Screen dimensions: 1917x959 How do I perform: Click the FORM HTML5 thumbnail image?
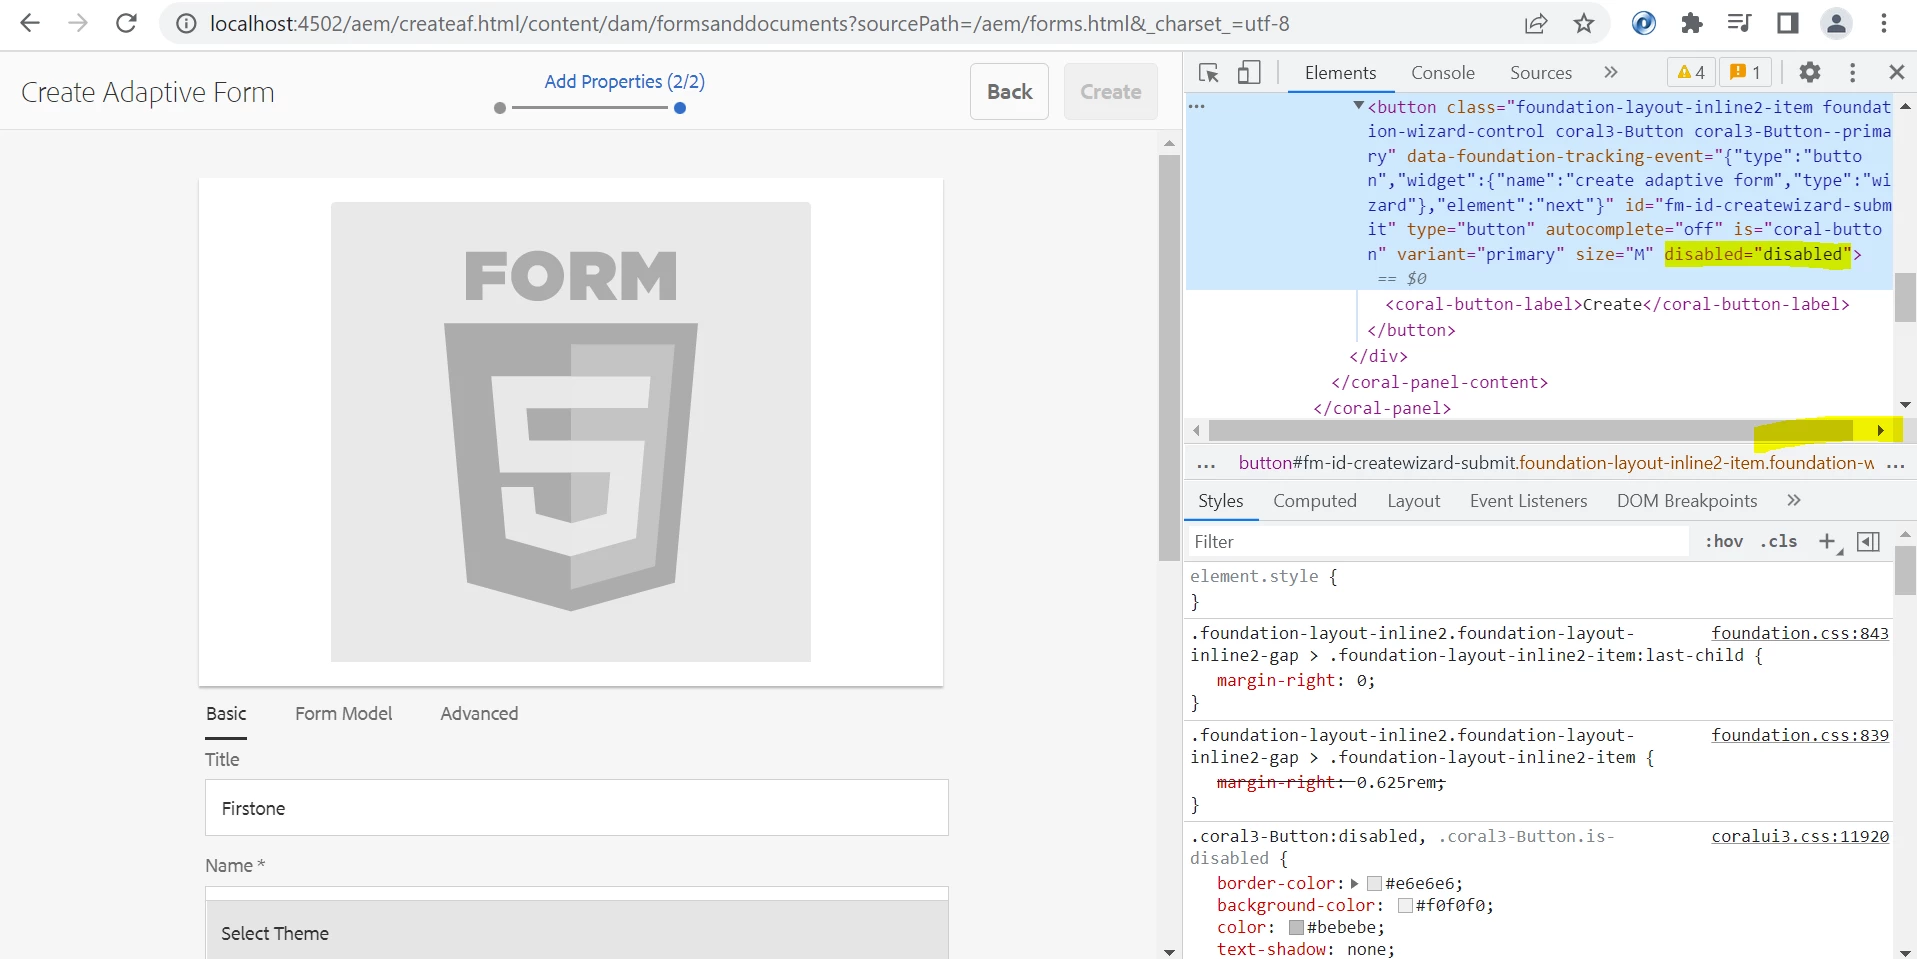571,432
